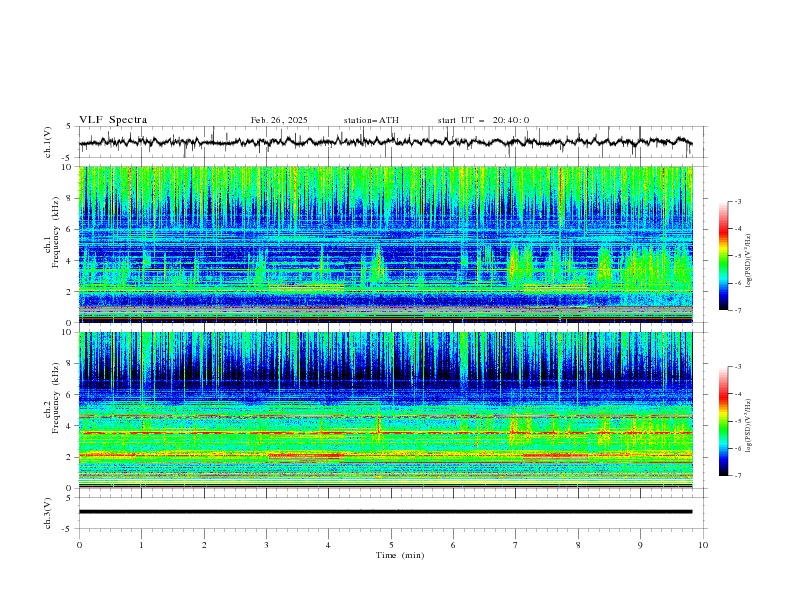The image size is (792, 612).
Task: Click time axis tick label '1'
Action: coord(141,545)
